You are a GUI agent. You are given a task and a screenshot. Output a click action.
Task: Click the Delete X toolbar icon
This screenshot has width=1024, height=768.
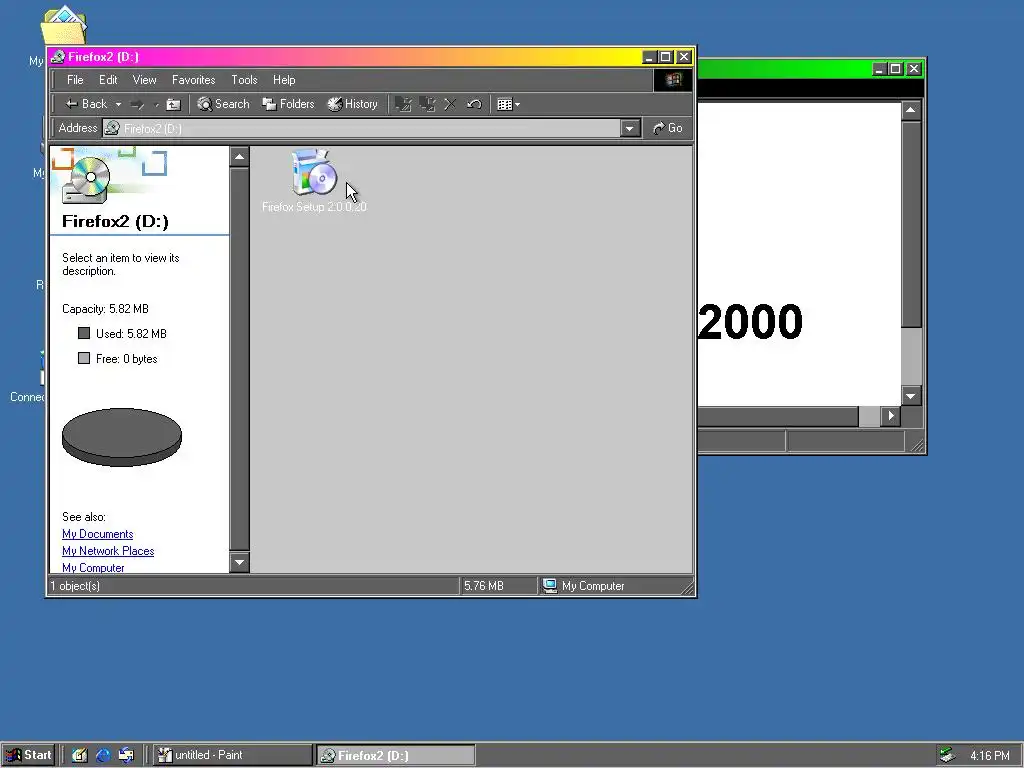(x=450, y=104)
